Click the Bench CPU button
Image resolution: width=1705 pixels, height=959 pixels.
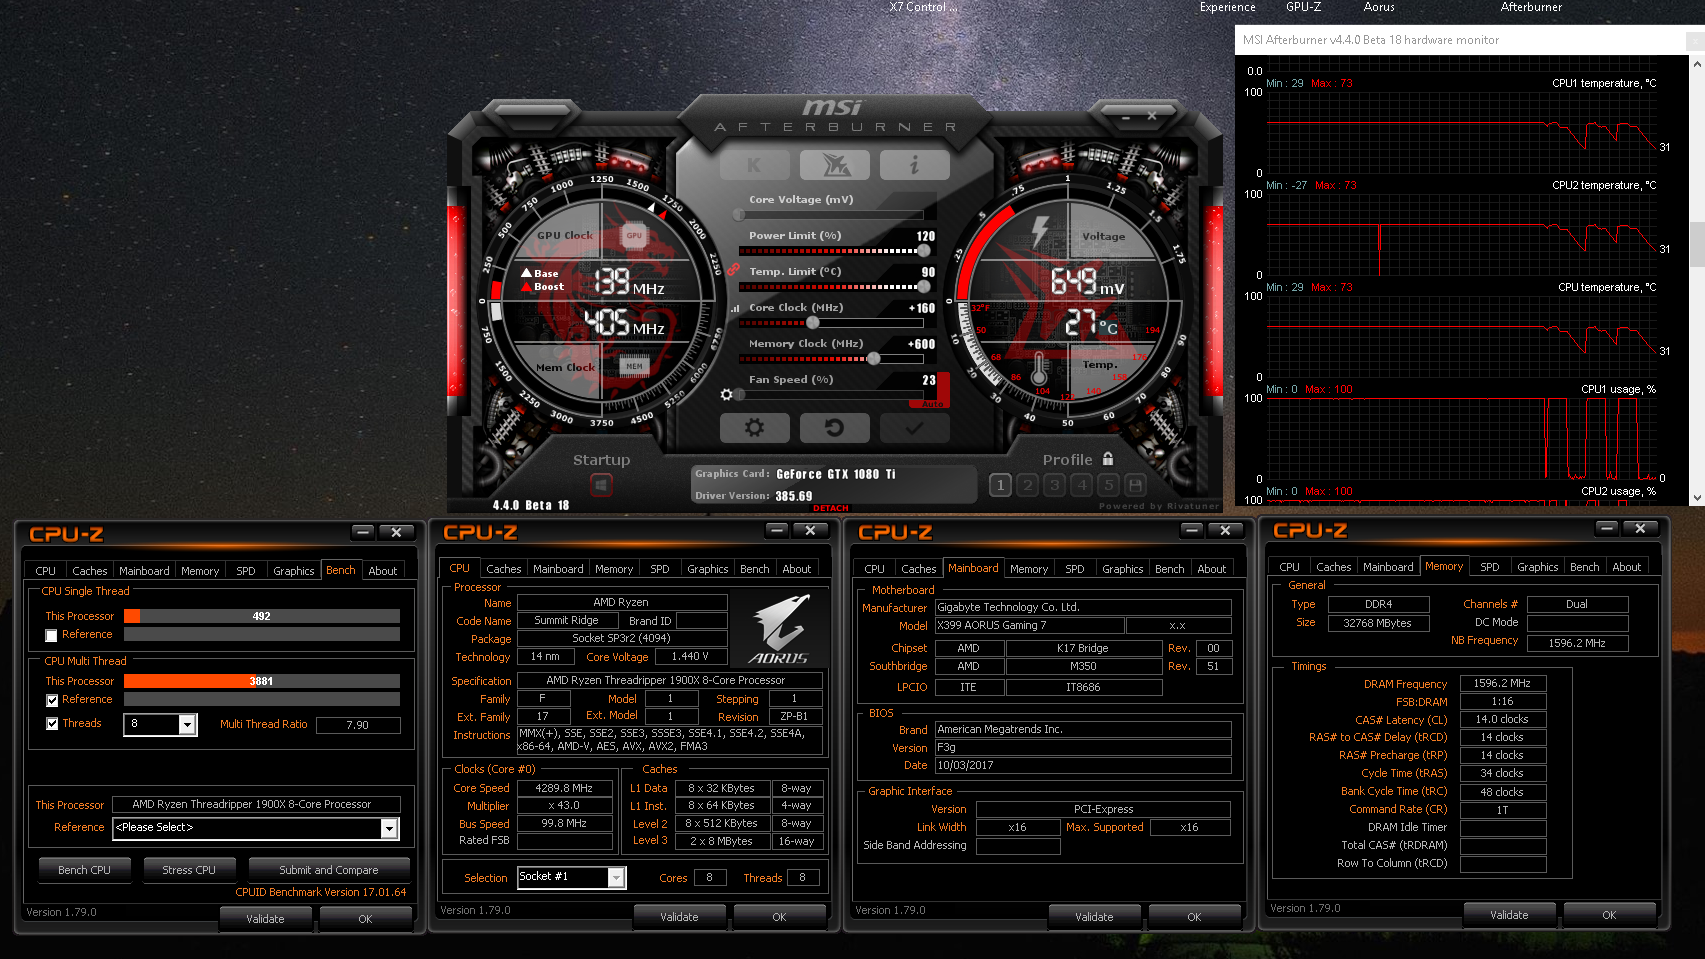pyautogui.click(x=84, y=870)
